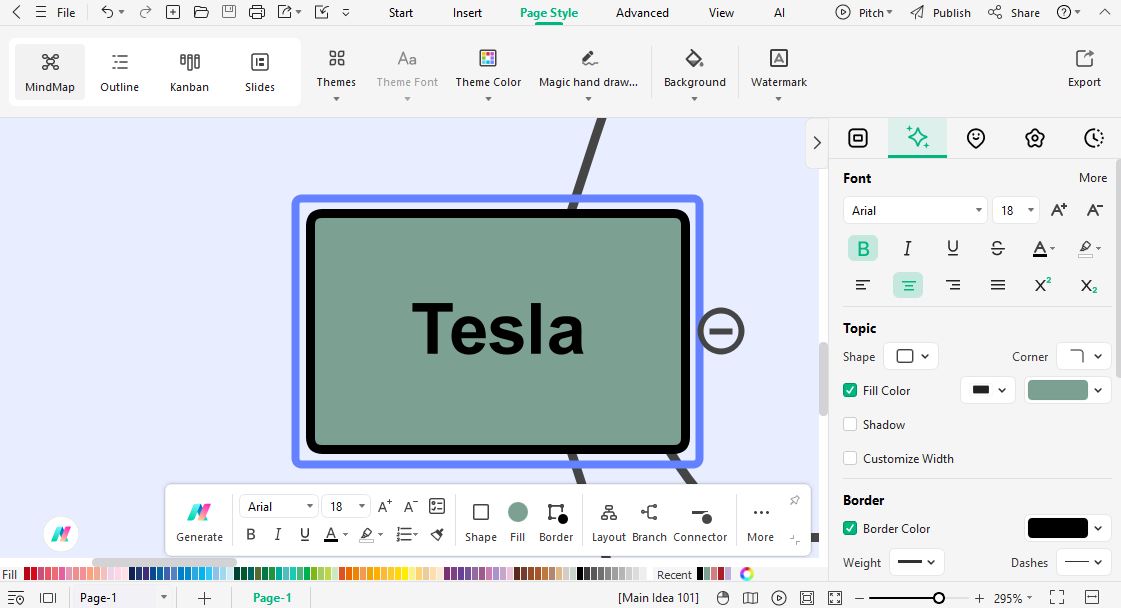Viewport: 1121px width, 608px height.
Task: Apply subscript formatting
Action: (1088, 285)
